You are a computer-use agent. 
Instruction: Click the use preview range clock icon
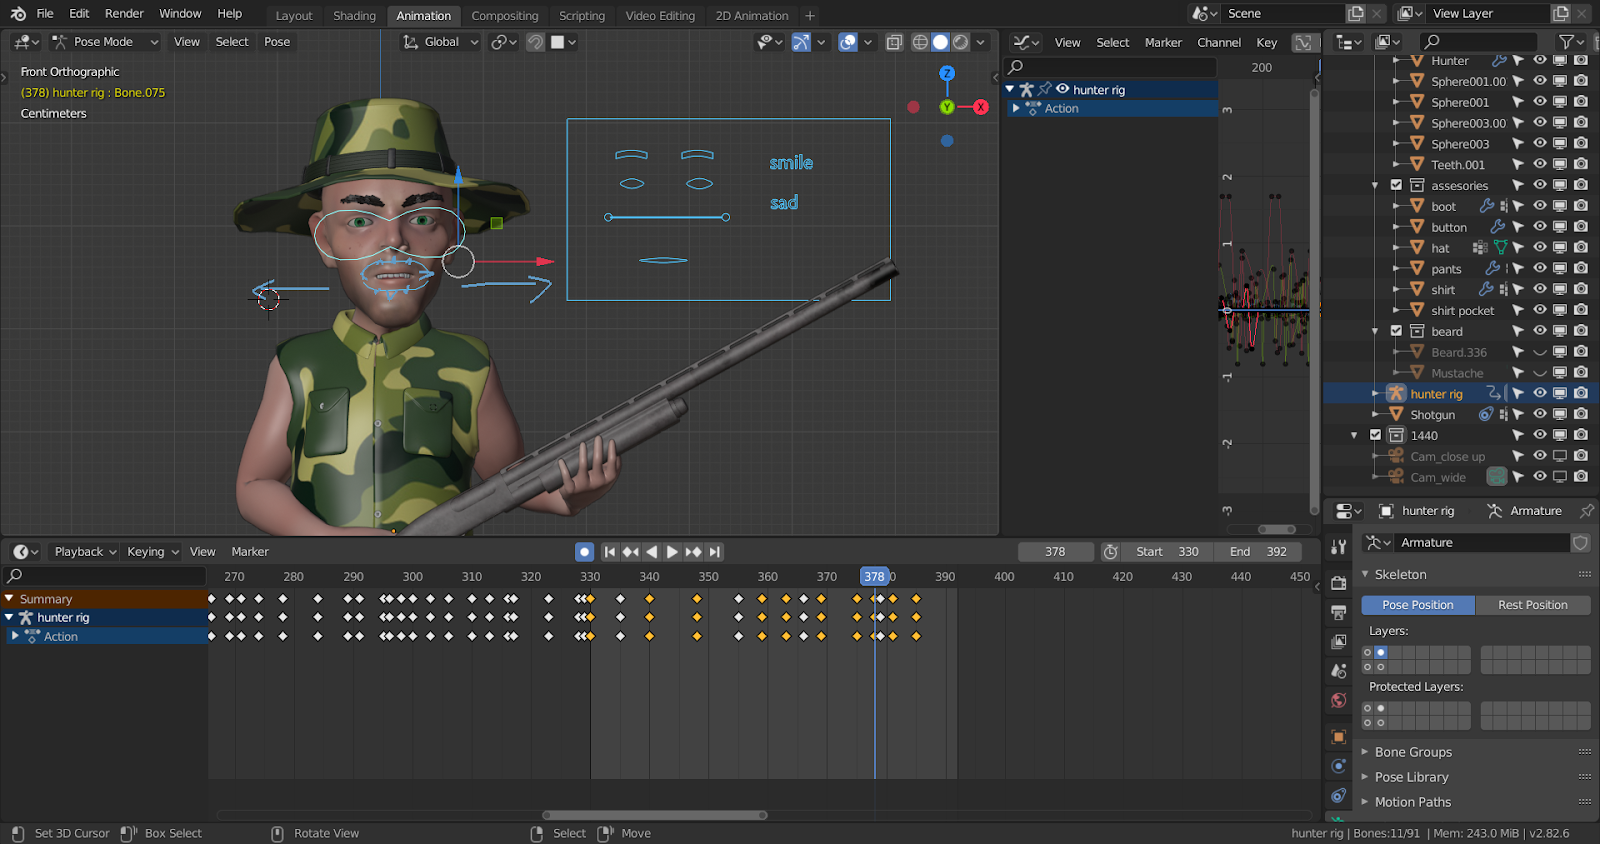1110,552
